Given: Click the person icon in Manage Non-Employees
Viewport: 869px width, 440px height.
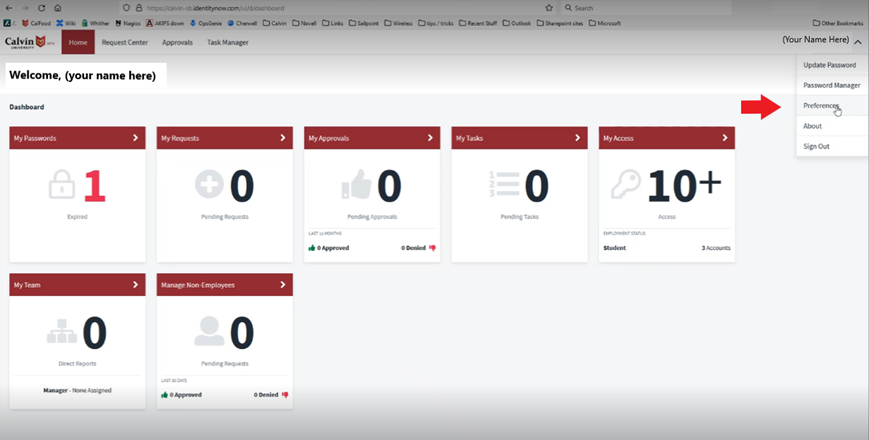Looking at the screenshot, I should (x=208, y=331).
